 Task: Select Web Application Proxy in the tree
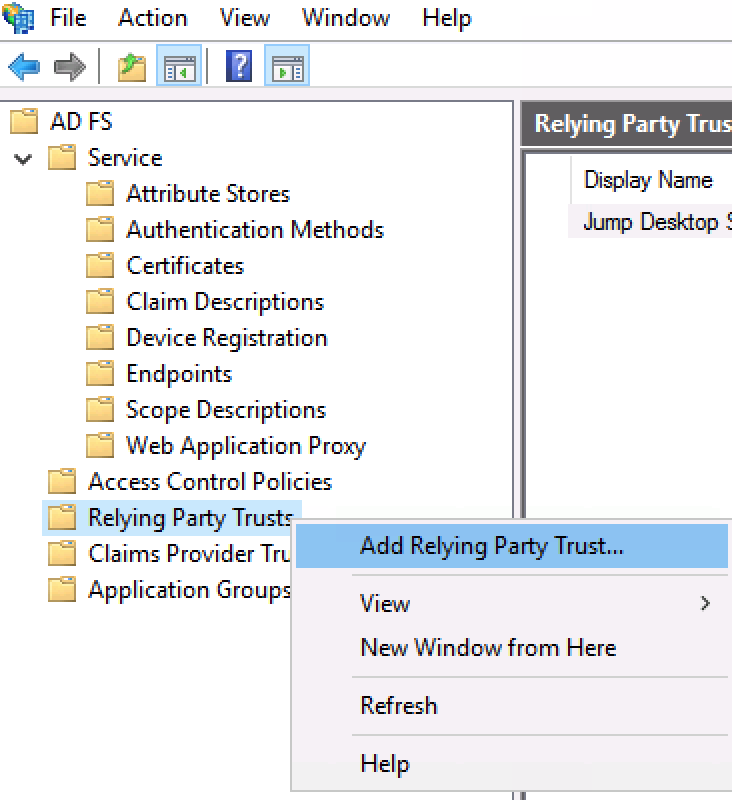point(246,446)
